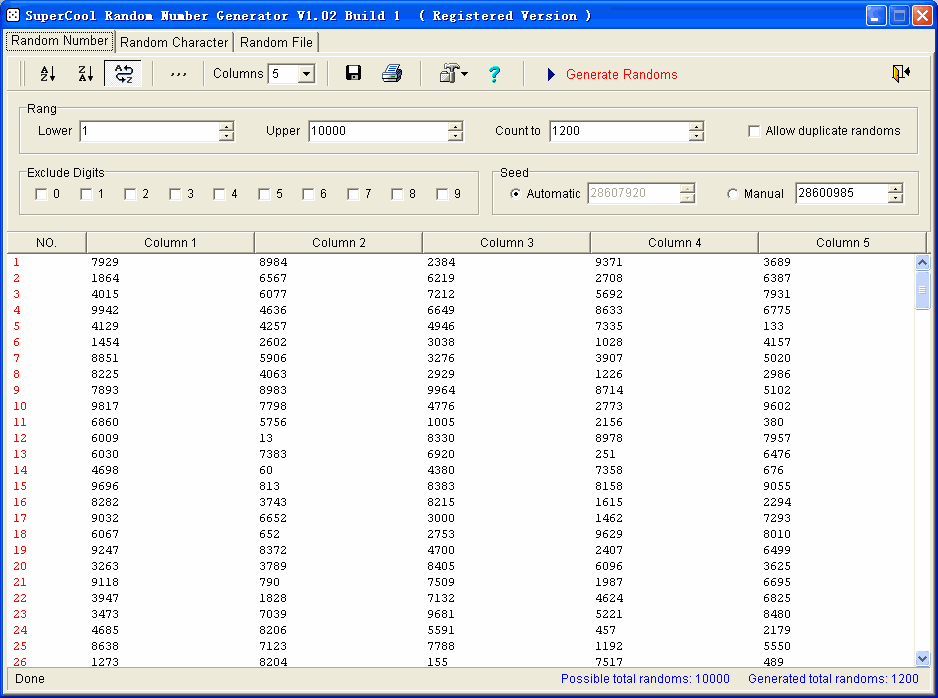Click the Column 4 header
This screenshot has width=938, height=698.
675,243
